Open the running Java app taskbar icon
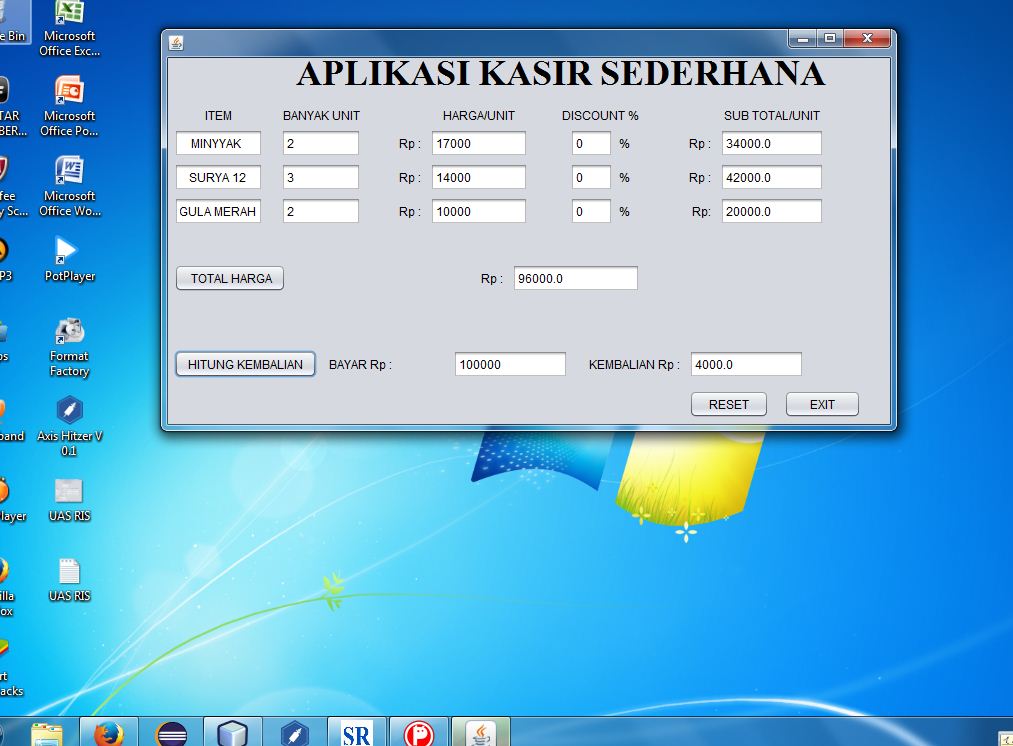The image size is (1013, 746). [x=480, y=731]
